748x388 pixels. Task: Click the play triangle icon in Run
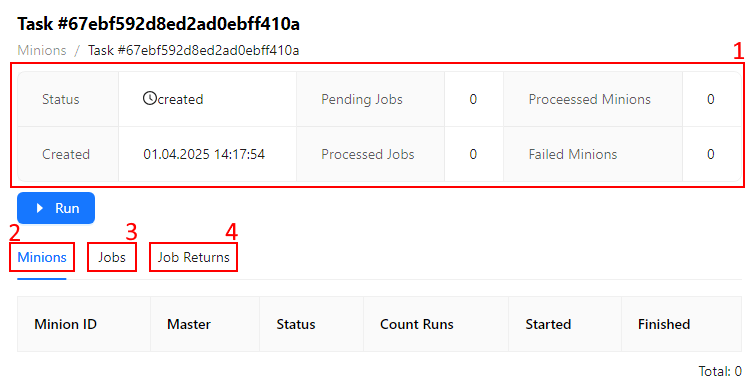(x=40, y=208)
